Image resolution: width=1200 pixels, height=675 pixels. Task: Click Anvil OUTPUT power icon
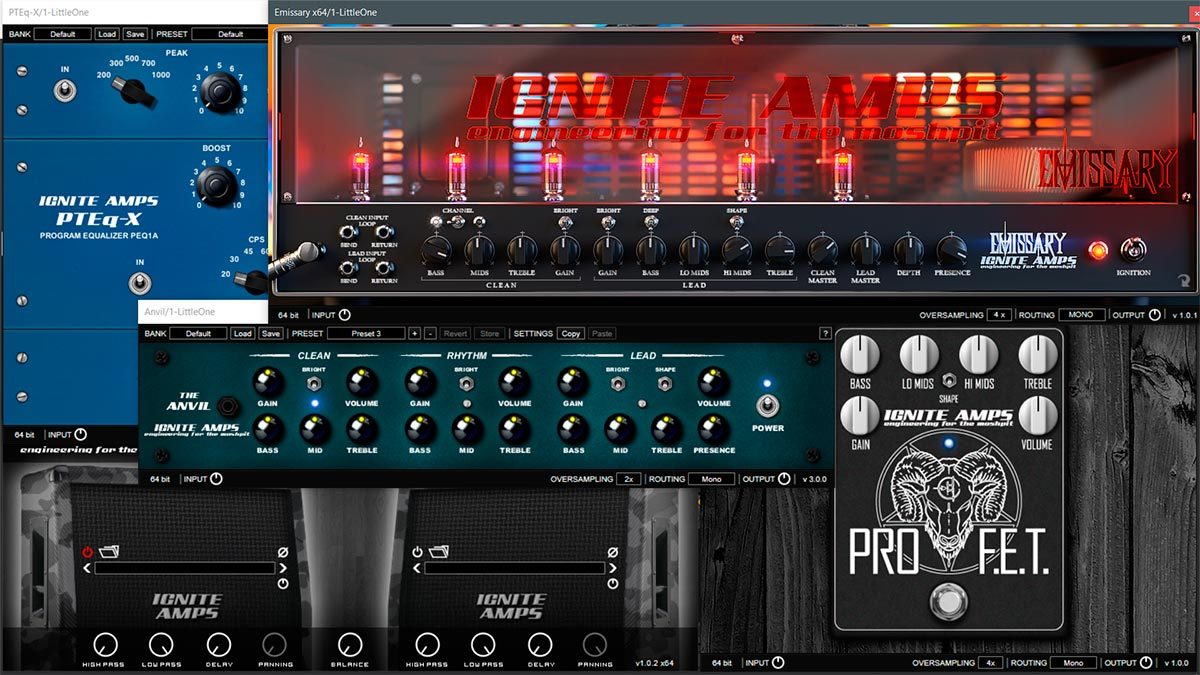pyautogui.click(x=785, y=479)
